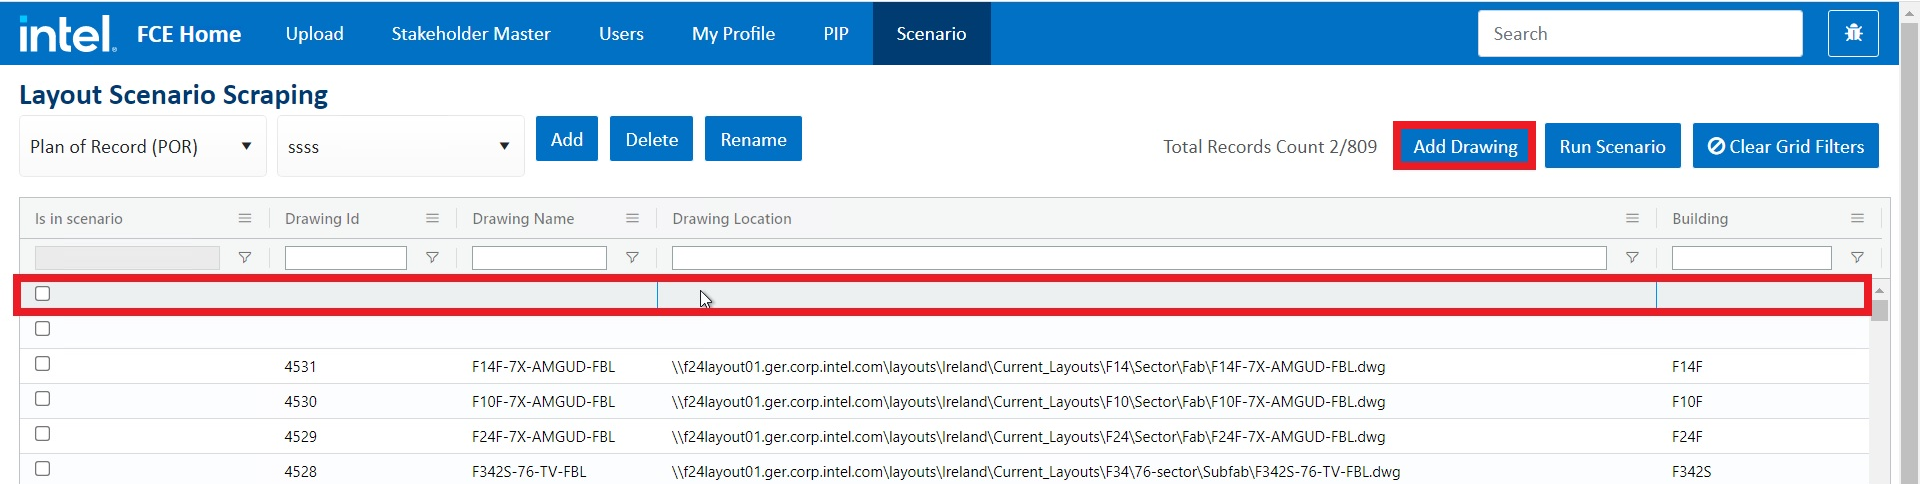Click the bug report icon button
This screenshot has width=1920, height=484.
click(1853, 33)
